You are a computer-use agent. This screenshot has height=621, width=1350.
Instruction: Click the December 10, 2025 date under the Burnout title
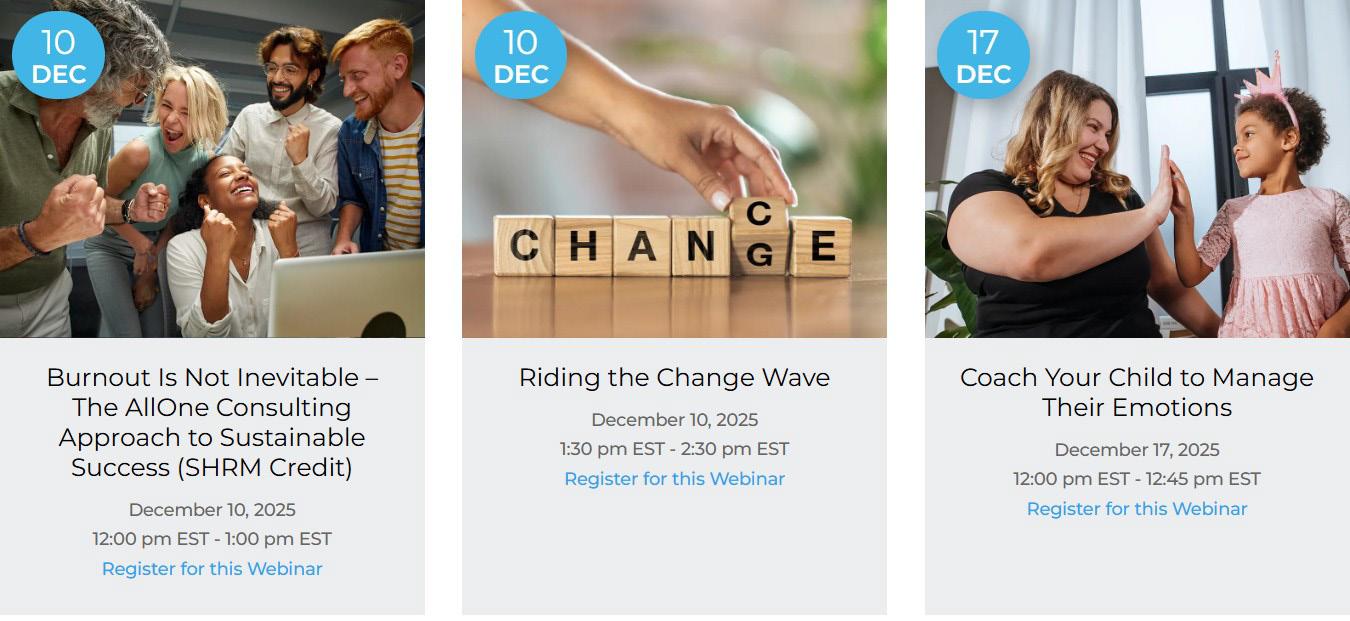point(212,510)
